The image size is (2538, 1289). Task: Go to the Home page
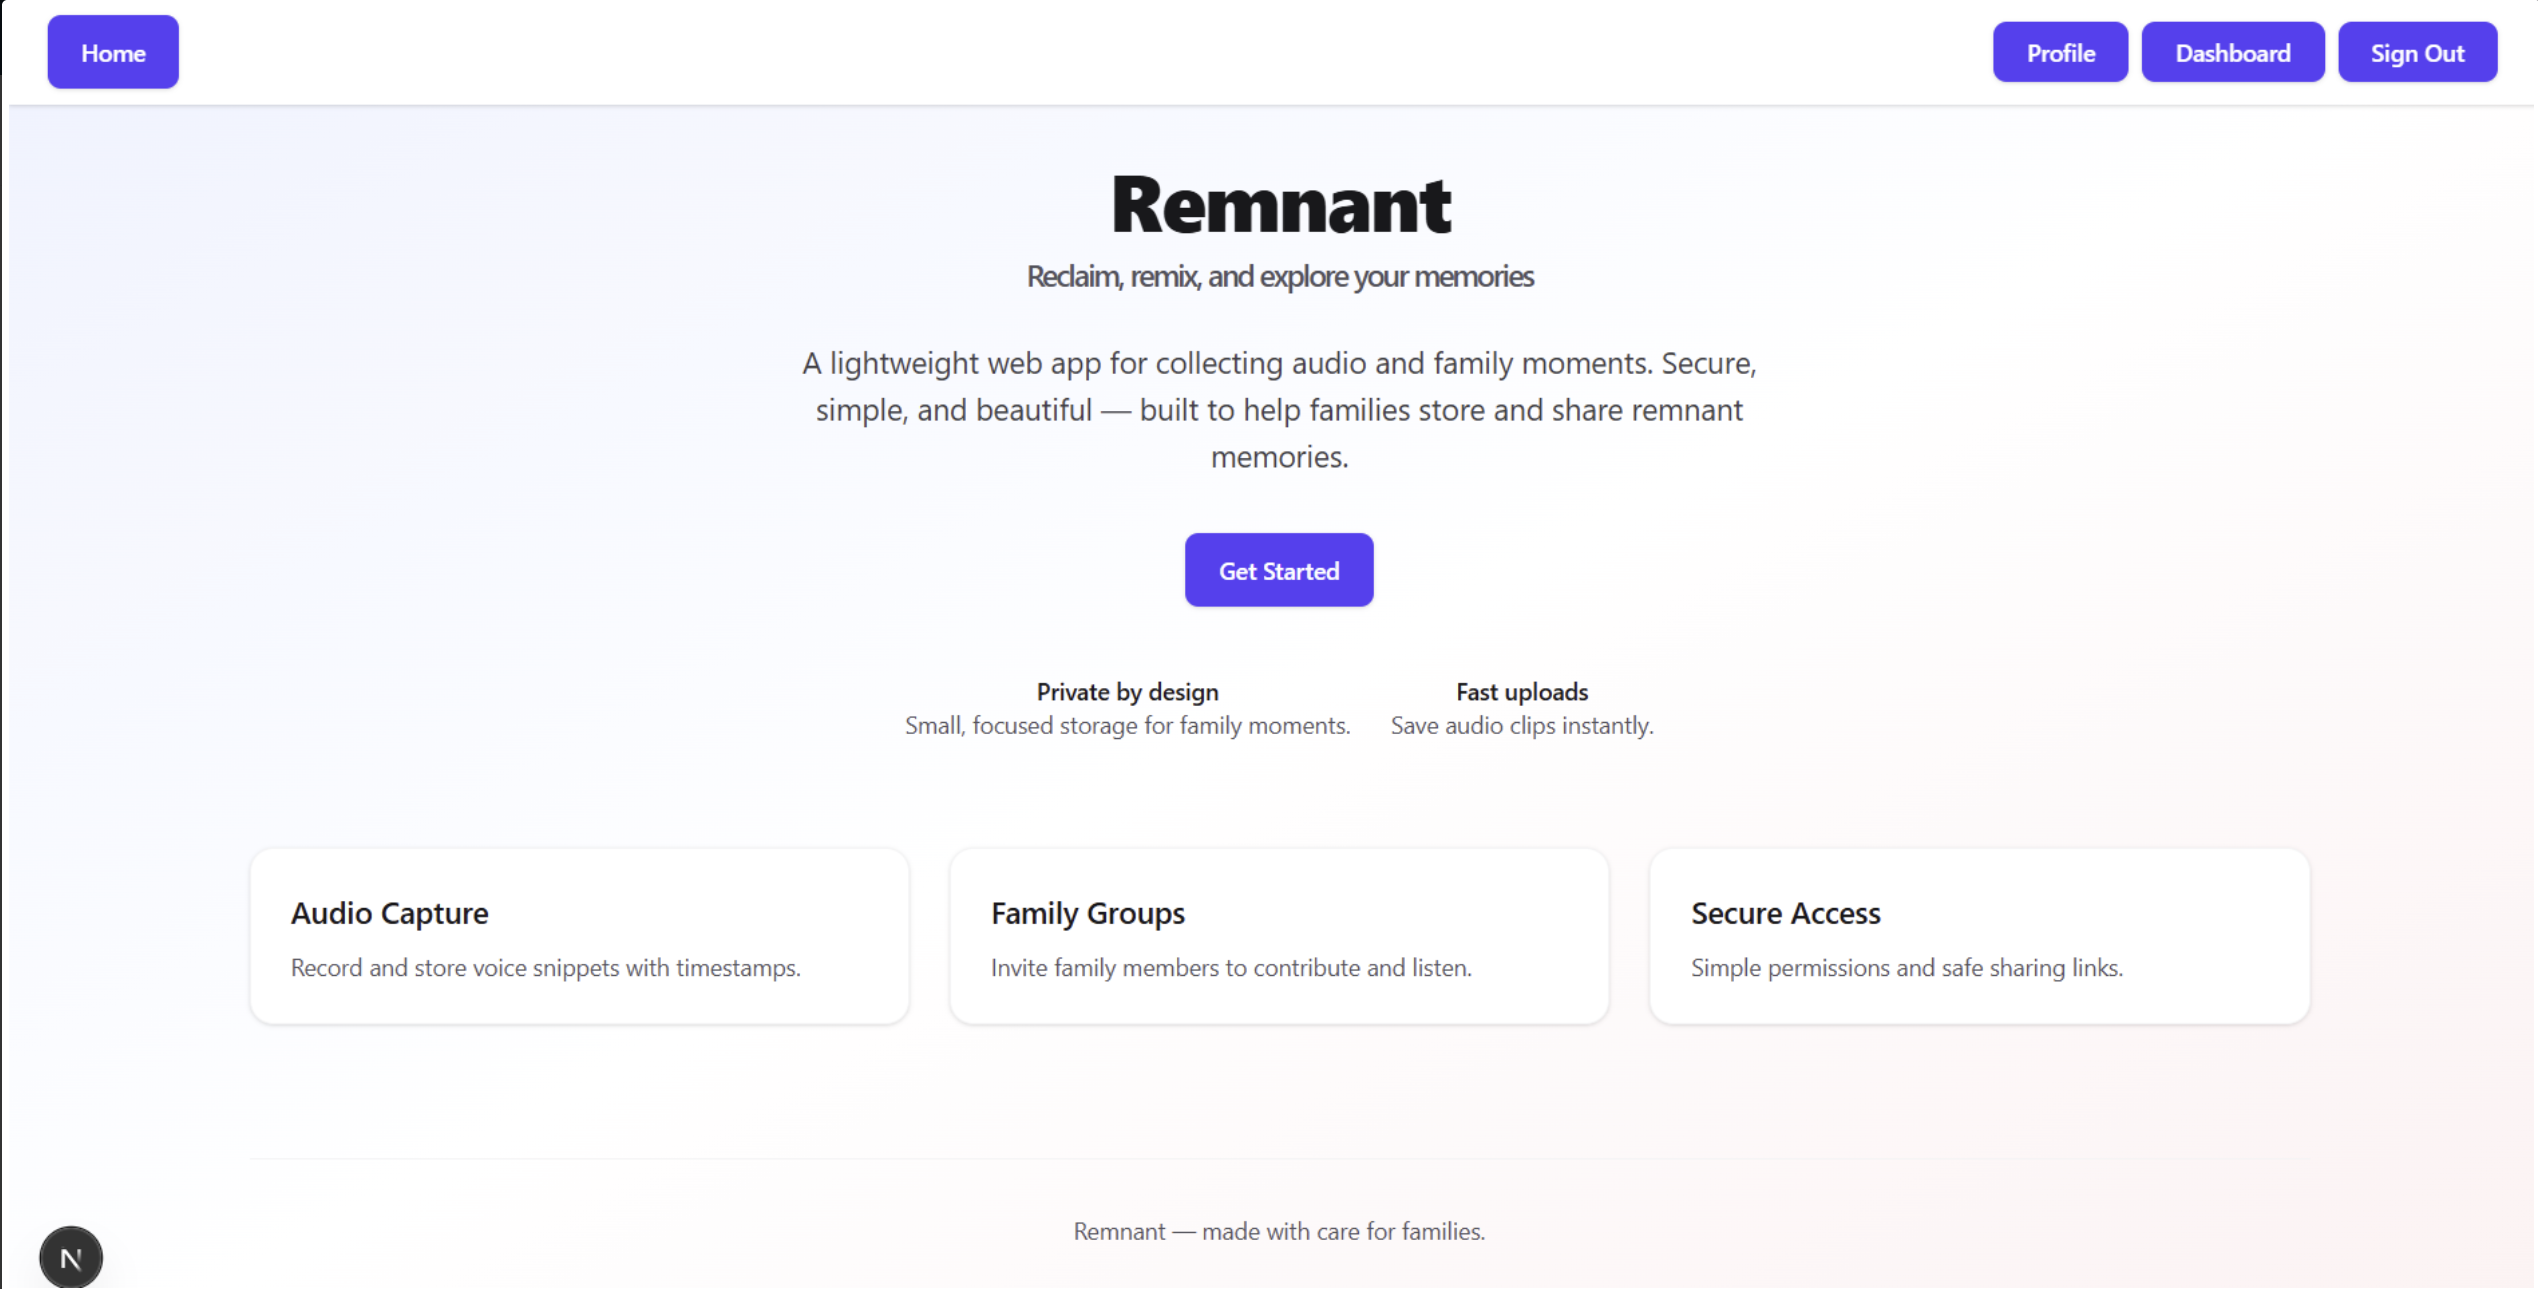point(113,53)
